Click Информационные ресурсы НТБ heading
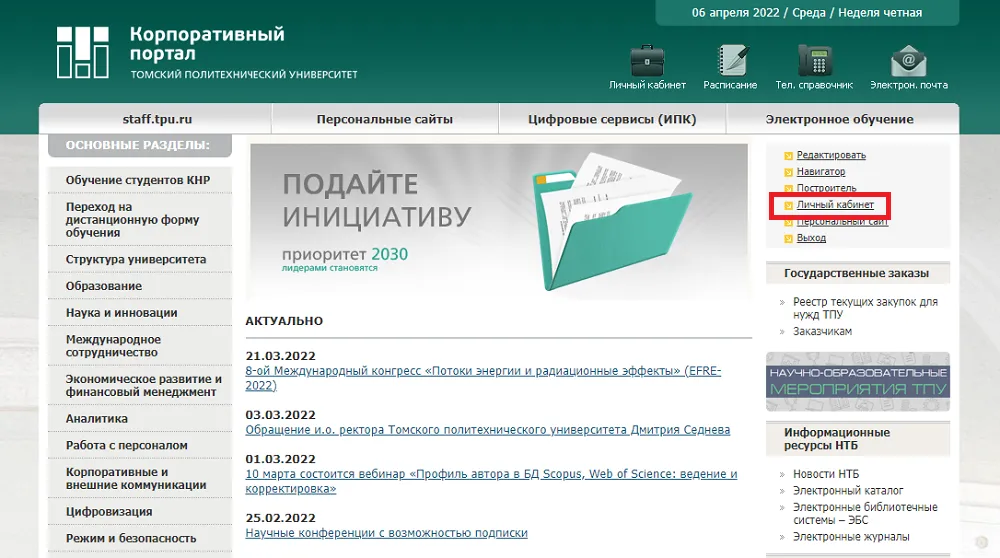 coord(837,439)
